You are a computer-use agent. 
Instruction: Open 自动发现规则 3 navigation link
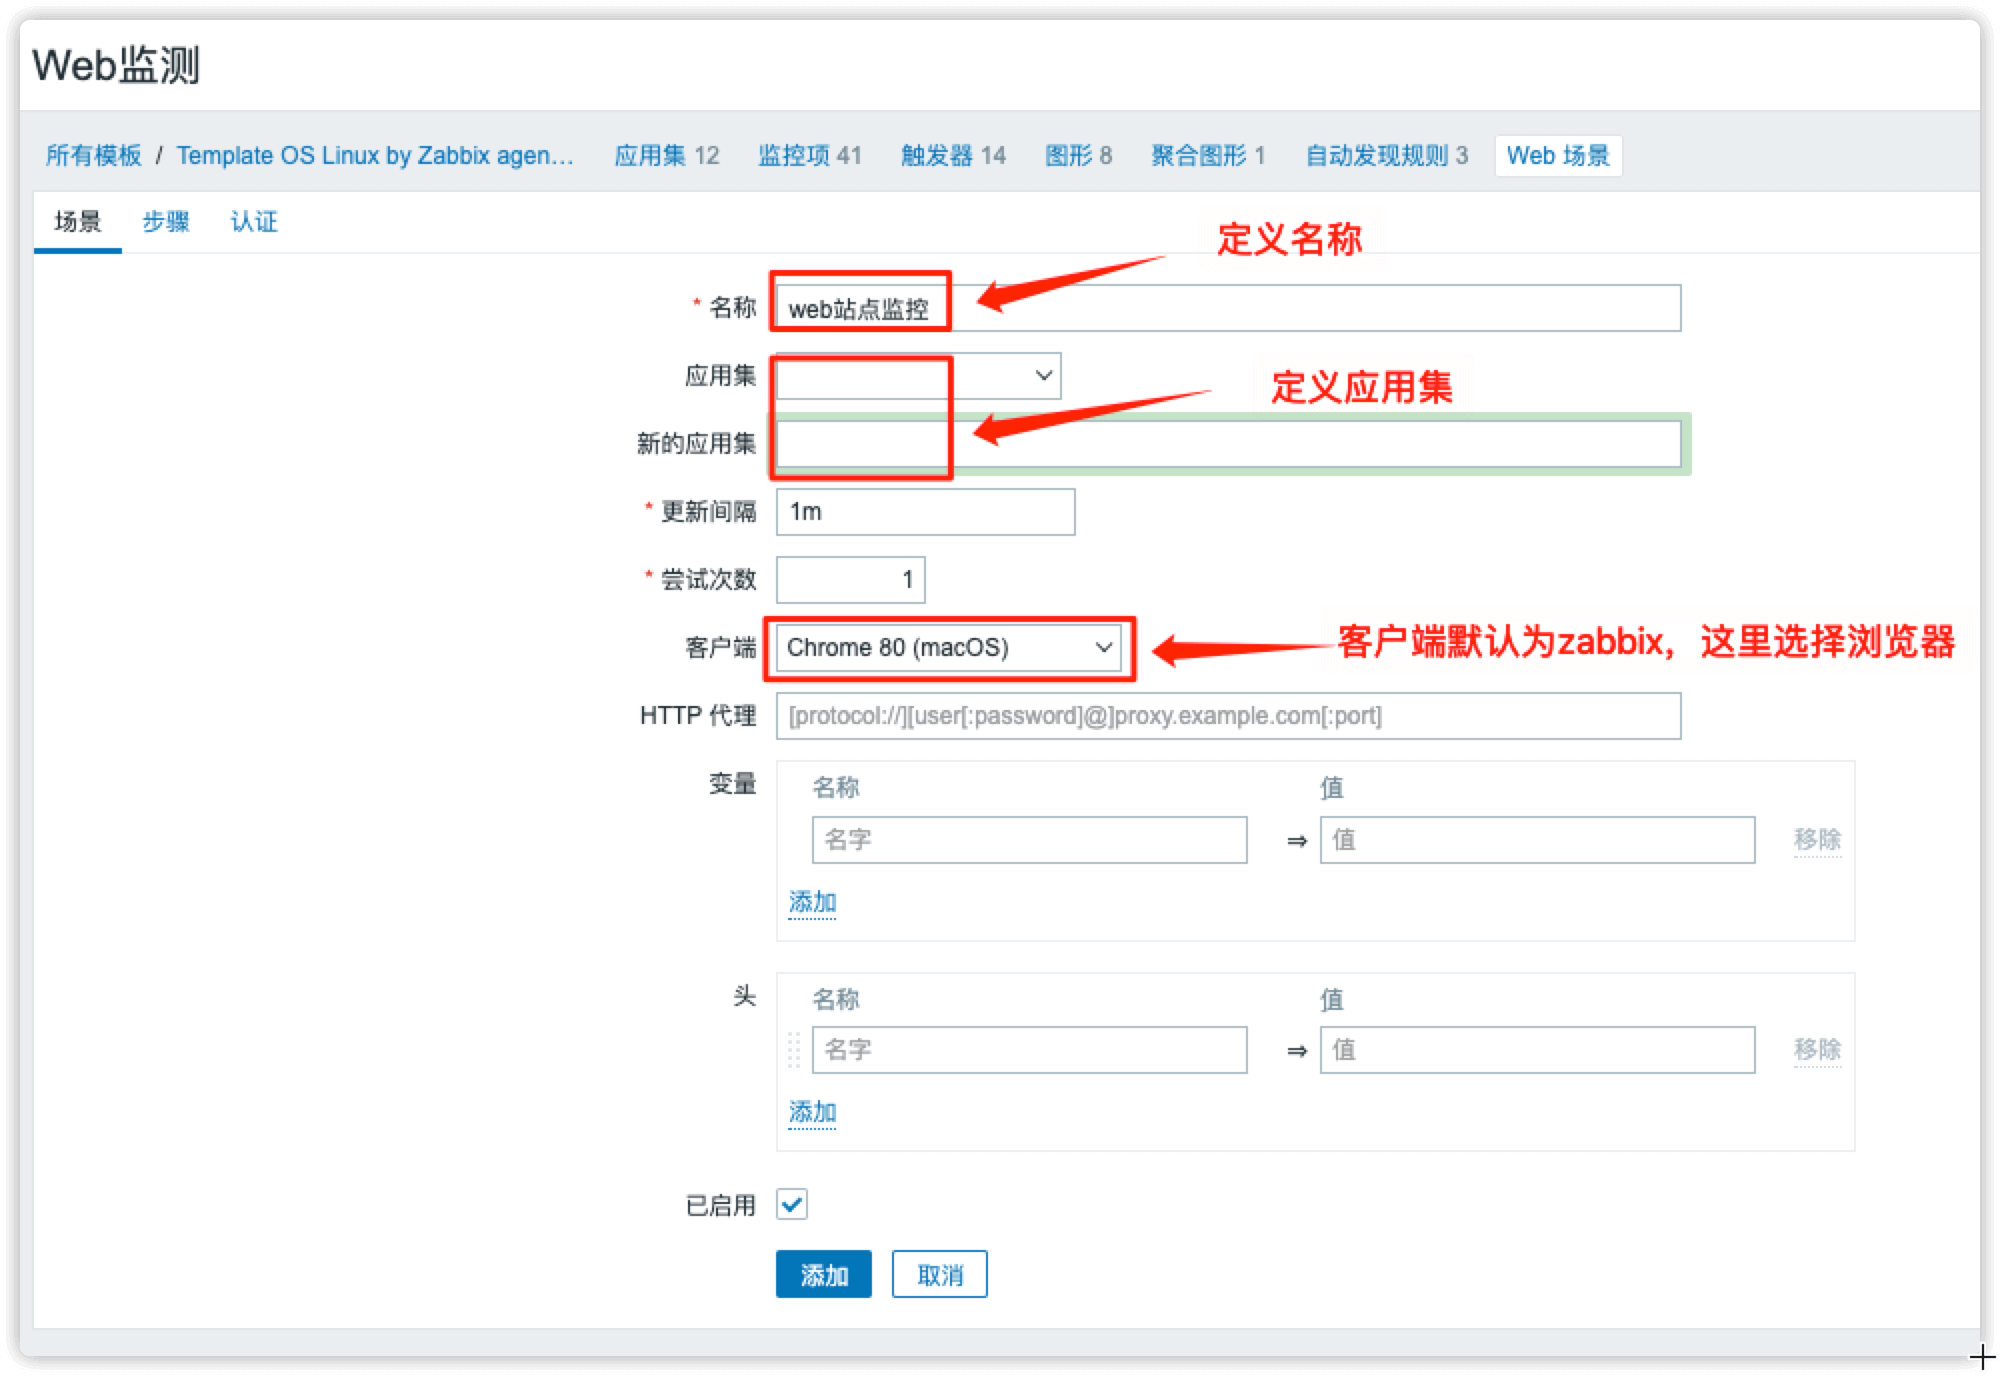[x=1386, y=156]
